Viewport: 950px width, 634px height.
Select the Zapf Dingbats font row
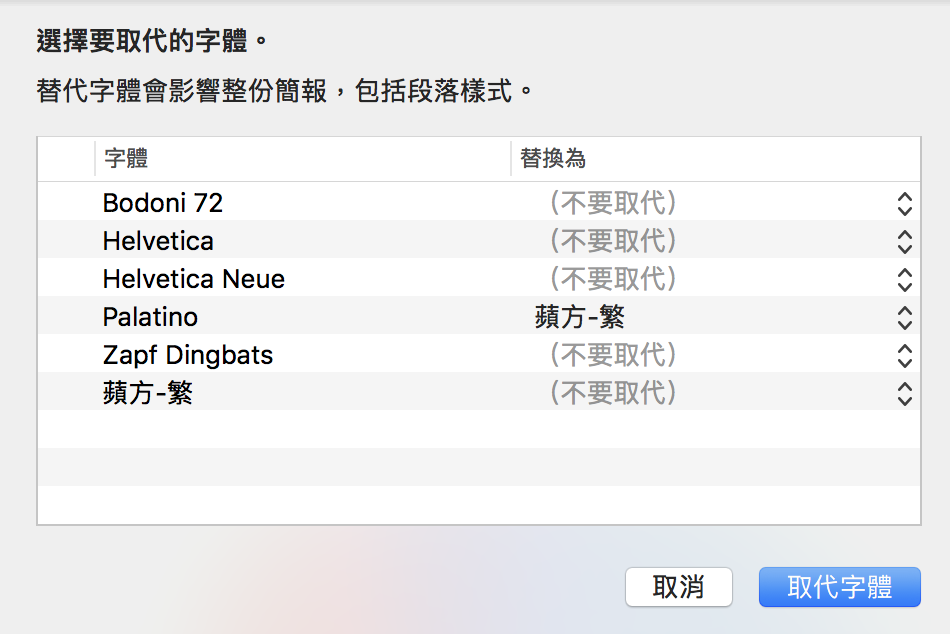(x=188, y=355)
